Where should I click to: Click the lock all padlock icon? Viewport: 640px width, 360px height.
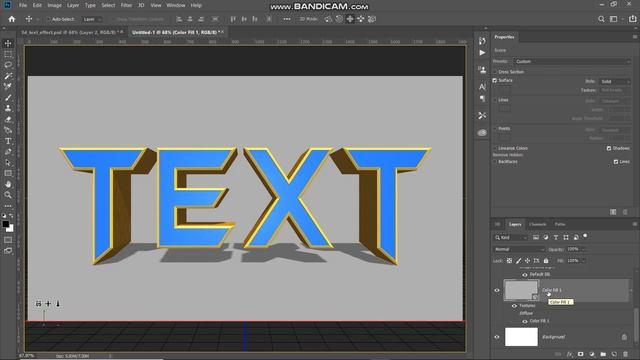point(546,260)
